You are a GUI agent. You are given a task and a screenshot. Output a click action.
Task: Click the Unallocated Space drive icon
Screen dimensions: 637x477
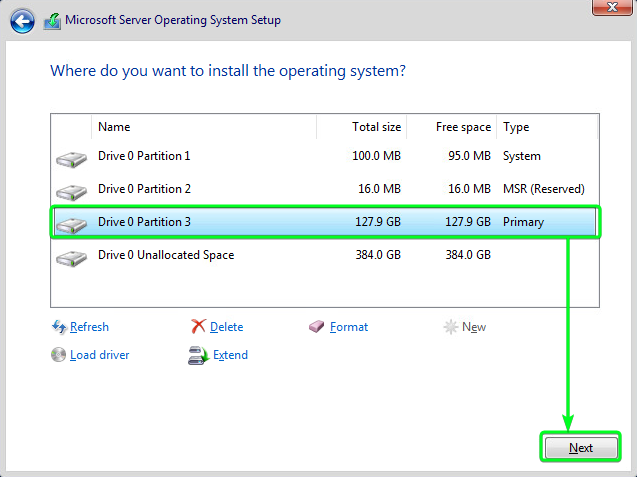coord(72,258)
